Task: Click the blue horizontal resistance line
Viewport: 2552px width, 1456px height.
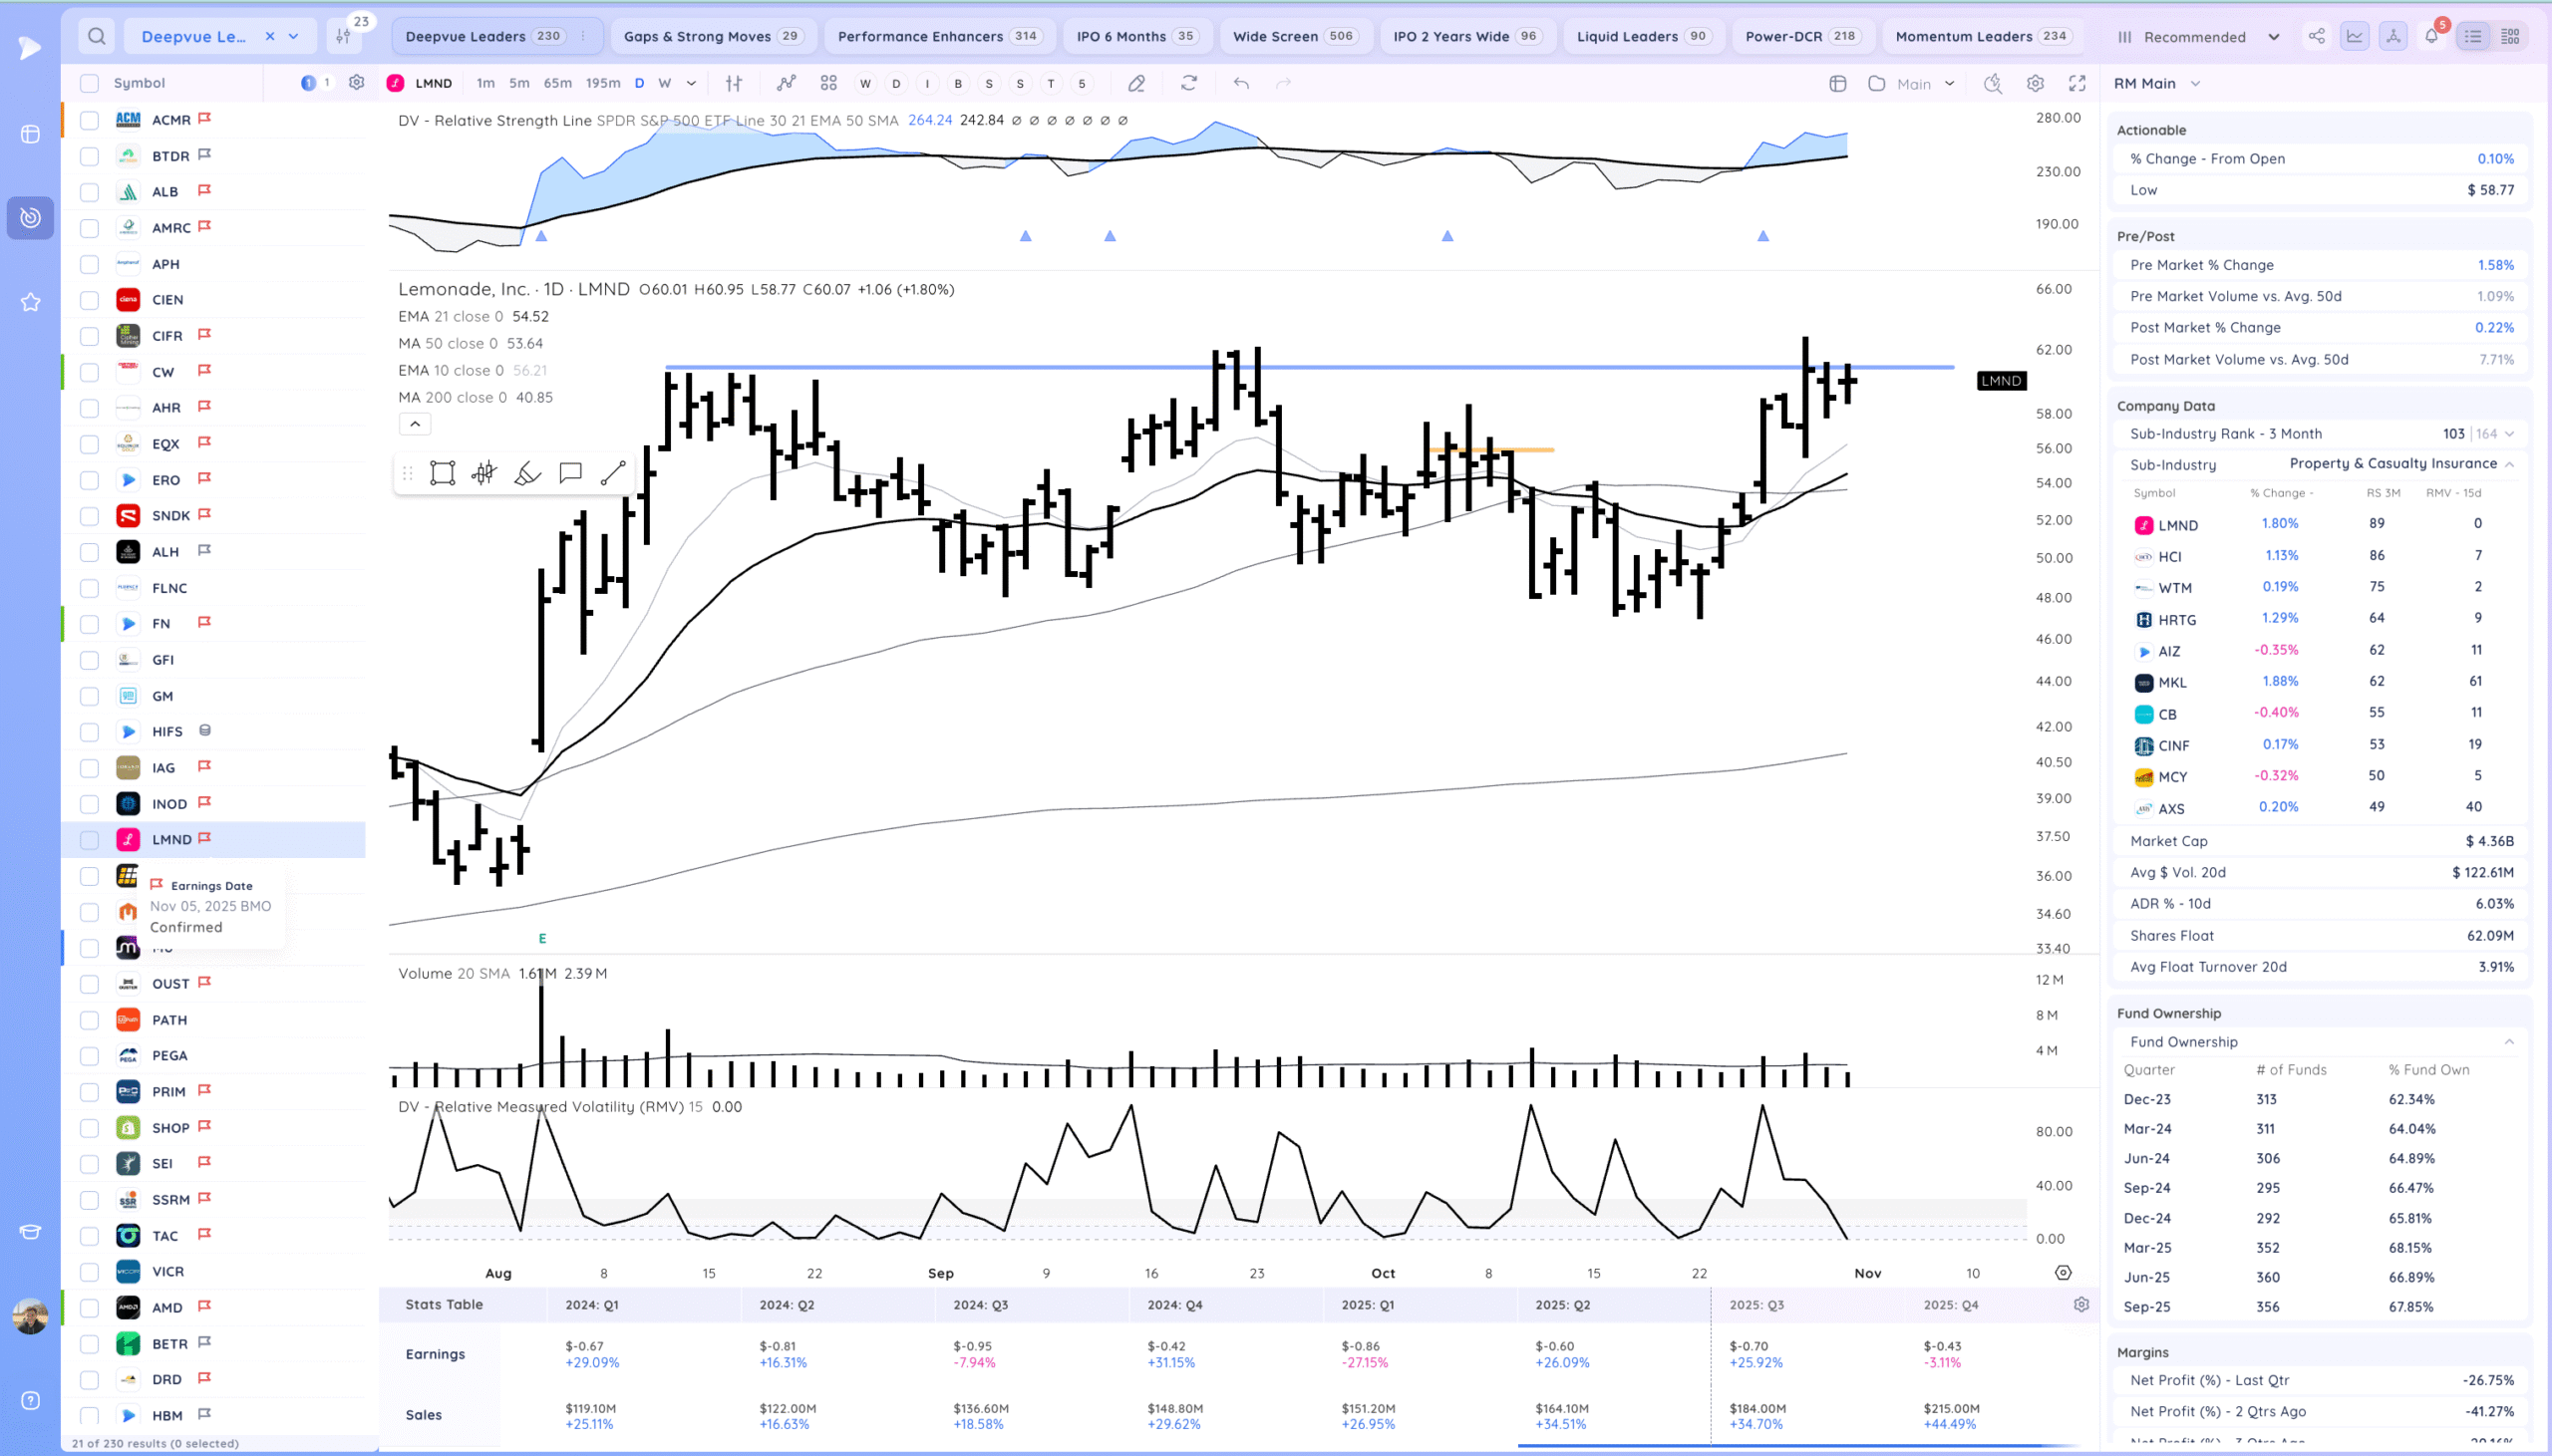Action: tap(1000, 367)
